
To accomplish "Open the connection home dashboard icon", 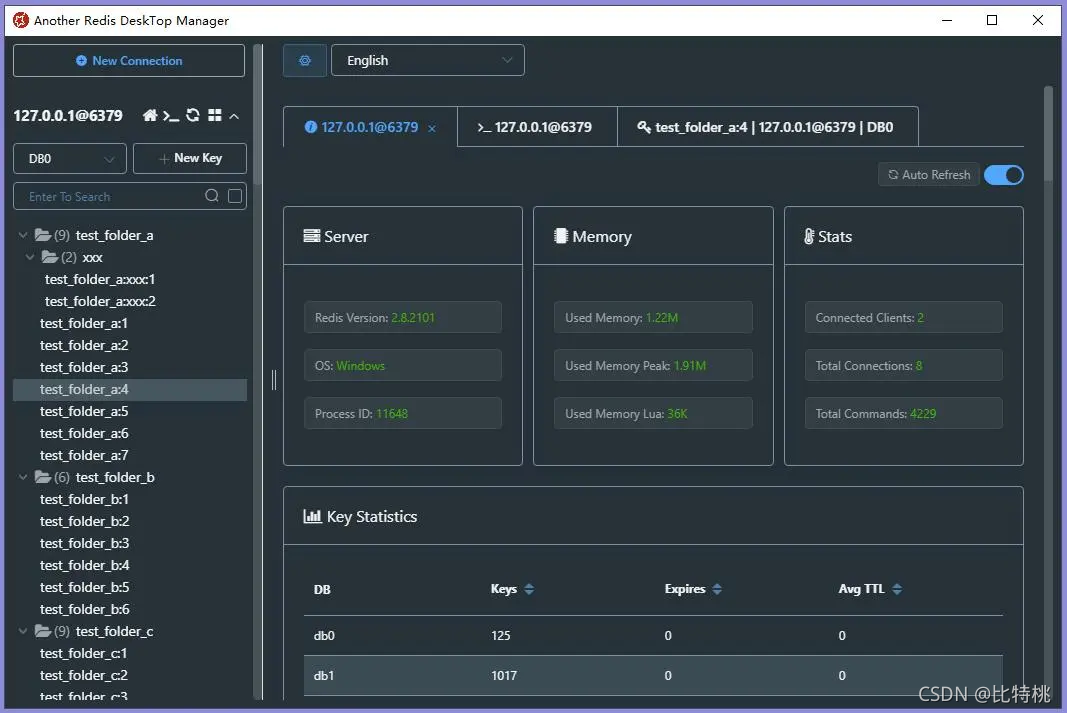I will click(150, 116).
